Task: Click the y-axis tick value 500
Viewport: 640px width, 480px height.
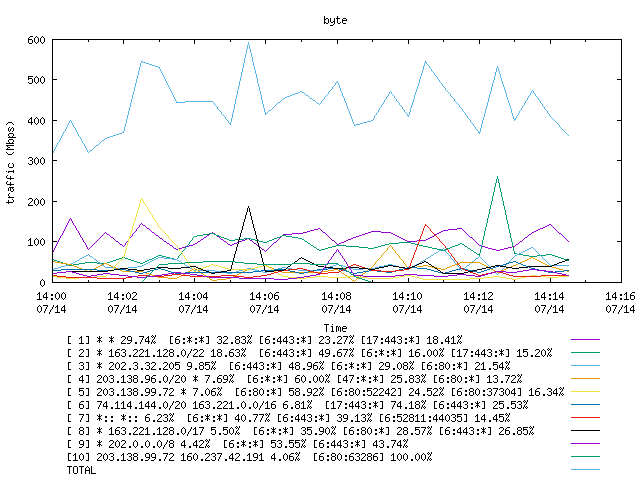Action: [x=36, y=80]
